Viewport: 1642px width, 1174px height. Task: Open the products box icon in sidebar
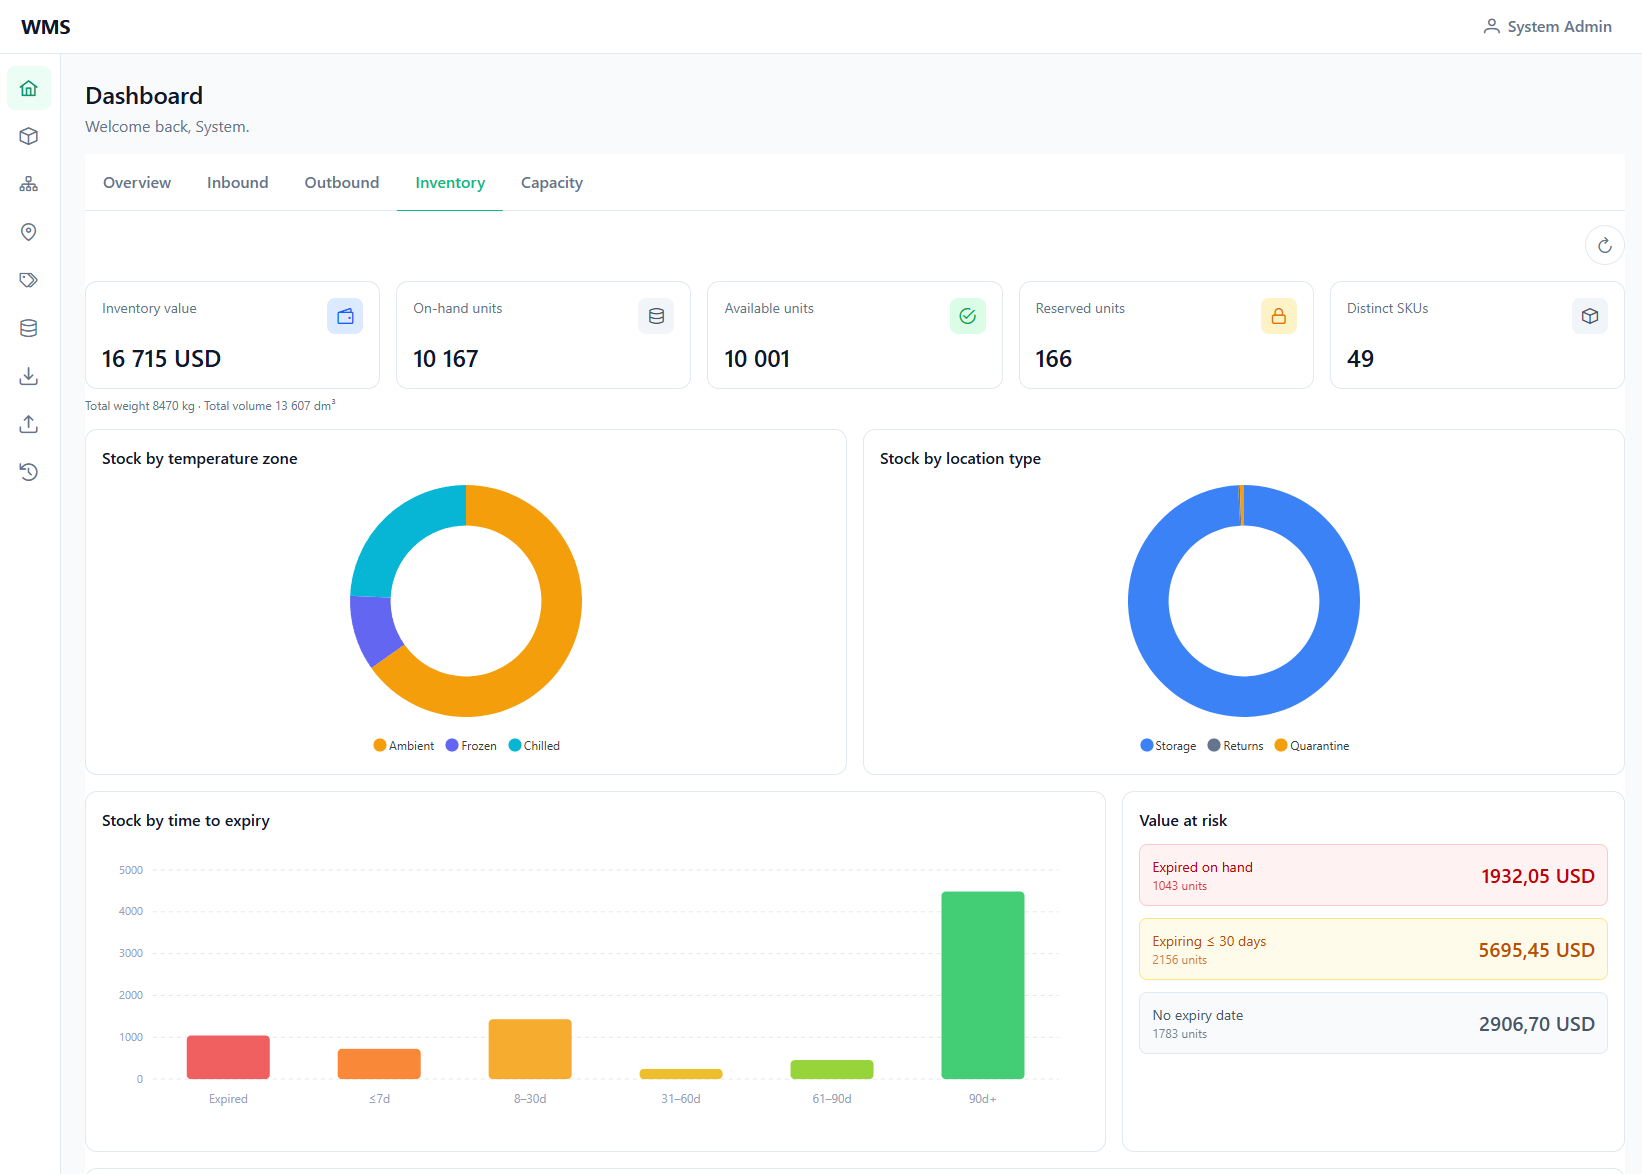click(29, 136)
